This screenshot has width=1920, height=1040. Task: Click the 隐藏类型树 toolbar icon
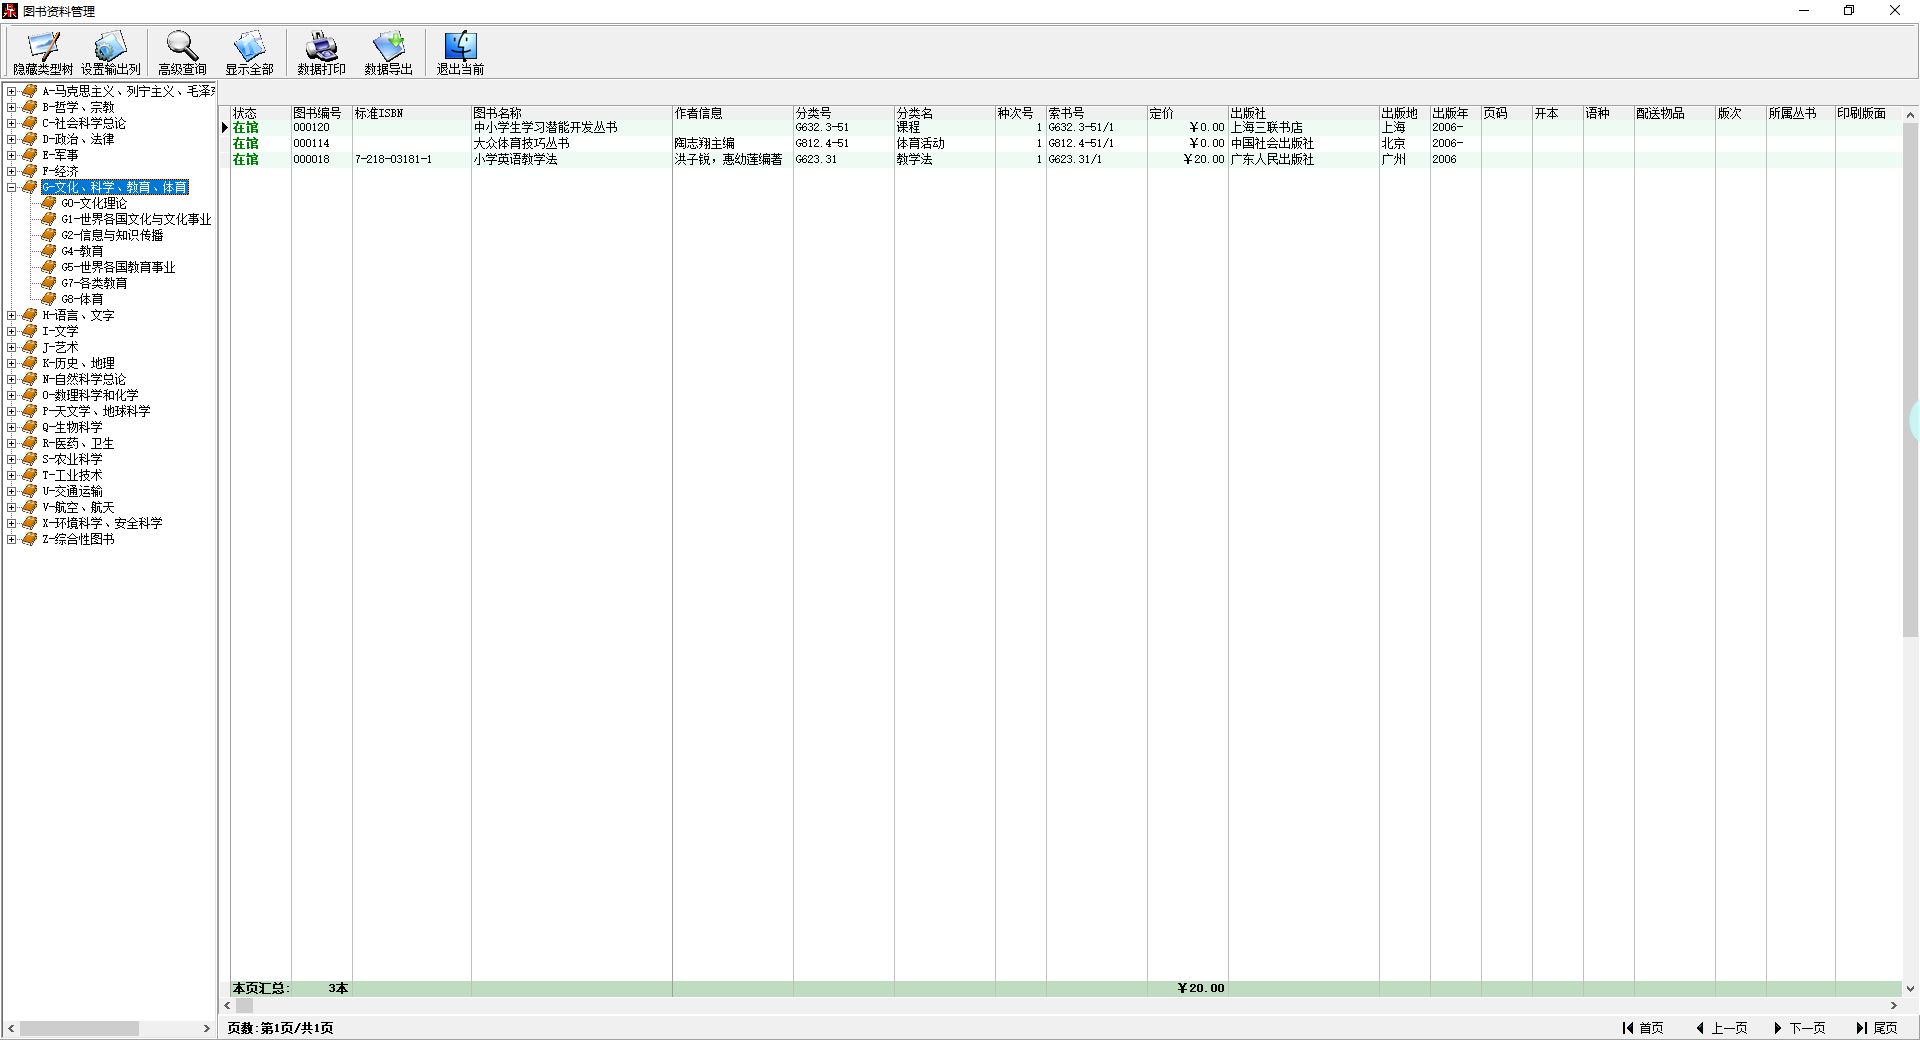pyautogui.click(x=43, y=53)
